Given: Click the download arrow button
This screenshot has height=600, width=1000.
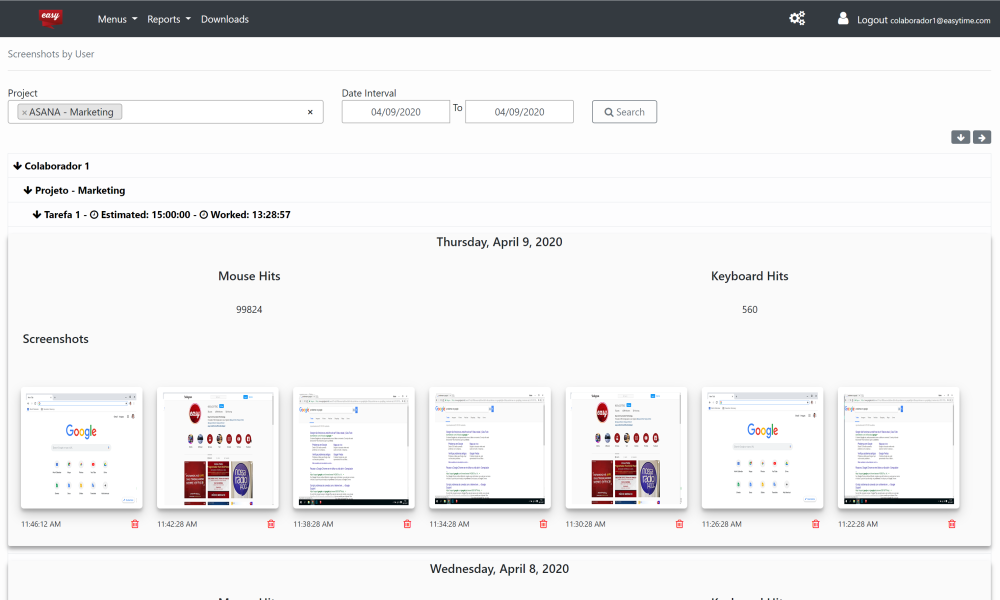Looking at the screenshot, I should (961, 136).
